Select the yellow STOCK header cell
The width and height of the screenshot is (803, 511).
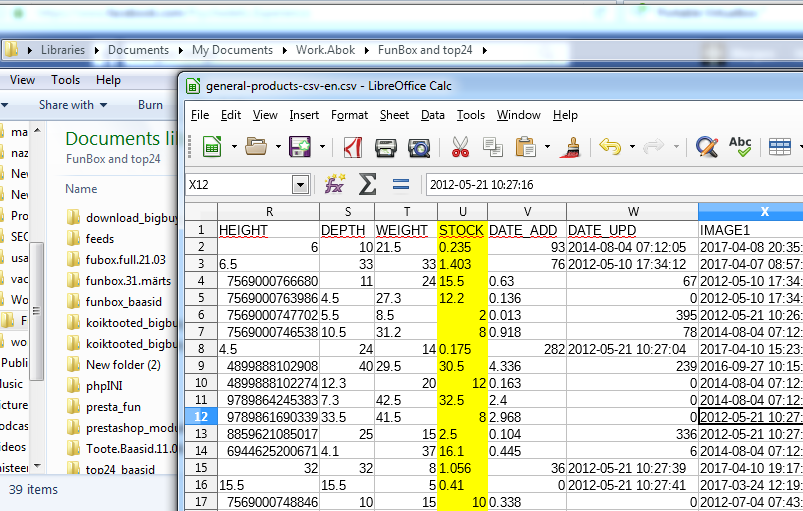[x=462, y=230]
